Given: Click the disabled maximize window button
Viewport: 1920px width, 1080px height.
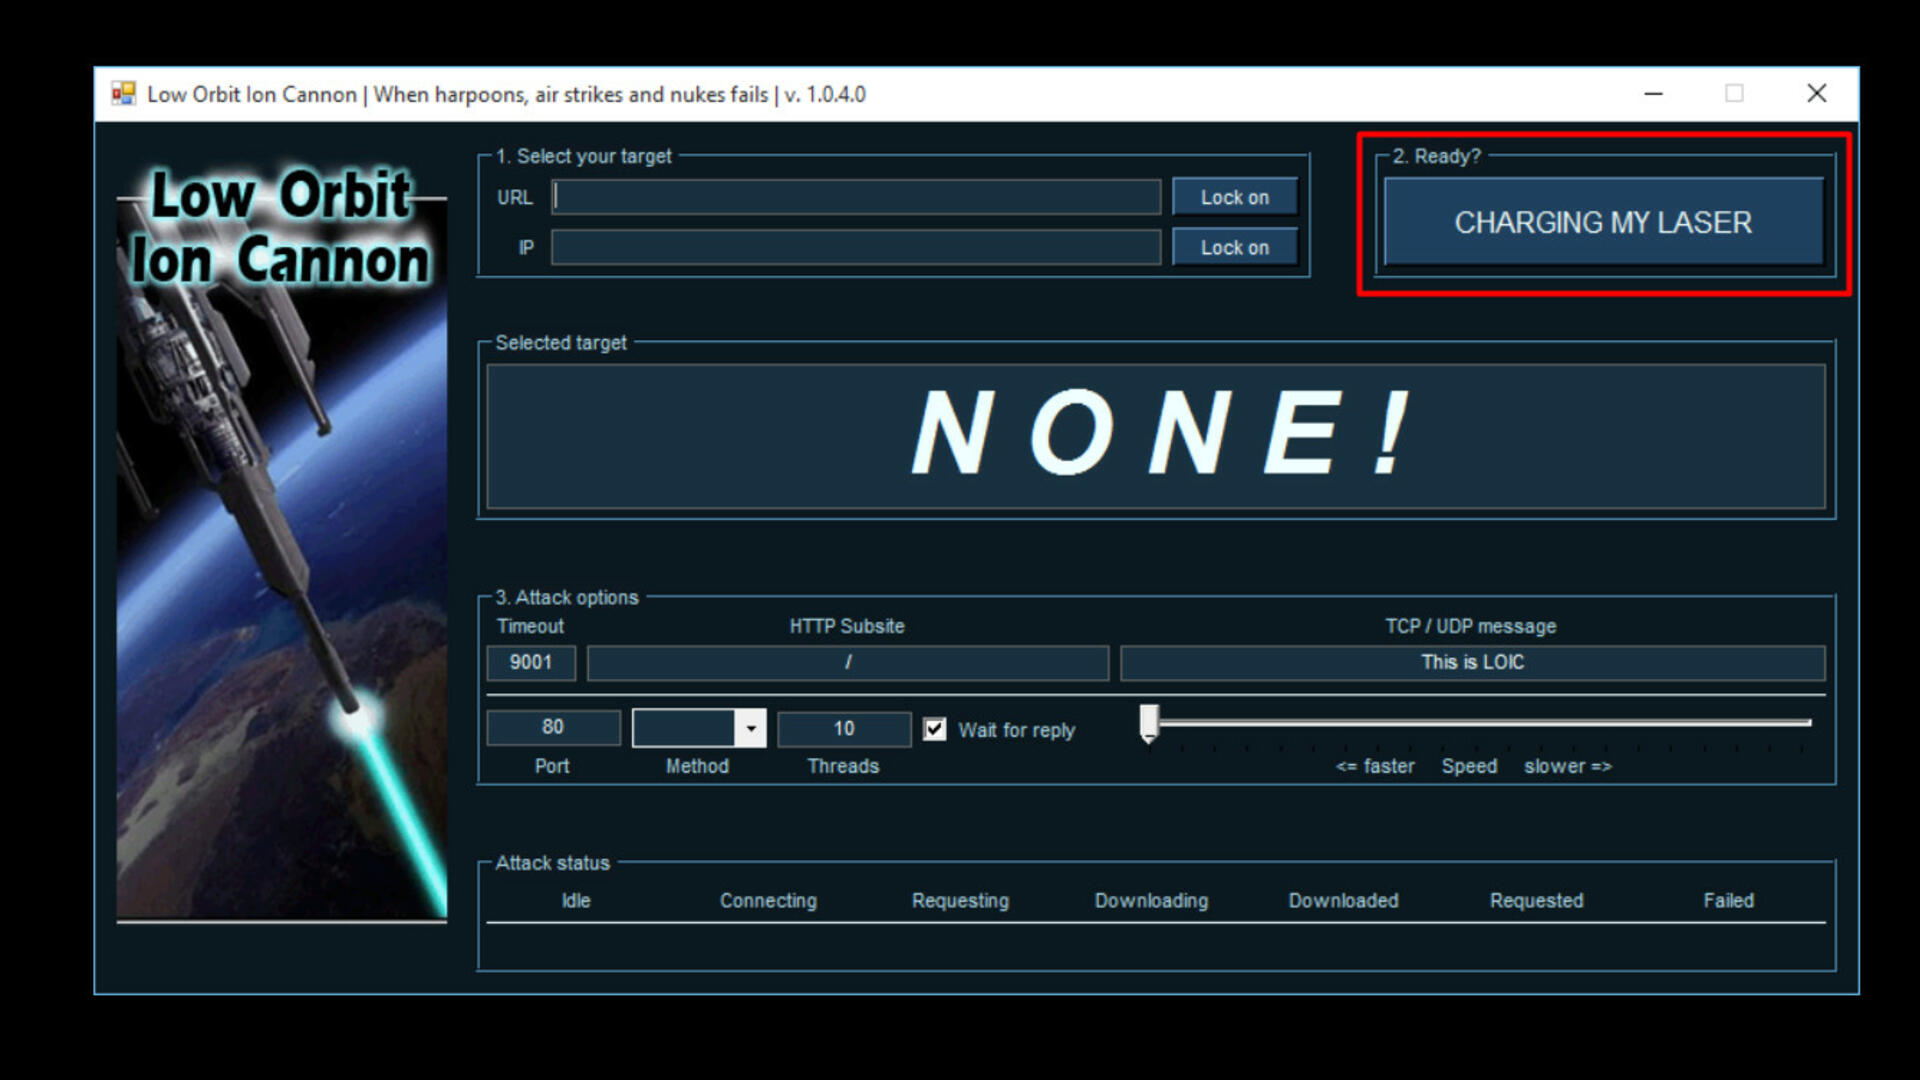Looking at the screenshot, I should coord(1734,94).
